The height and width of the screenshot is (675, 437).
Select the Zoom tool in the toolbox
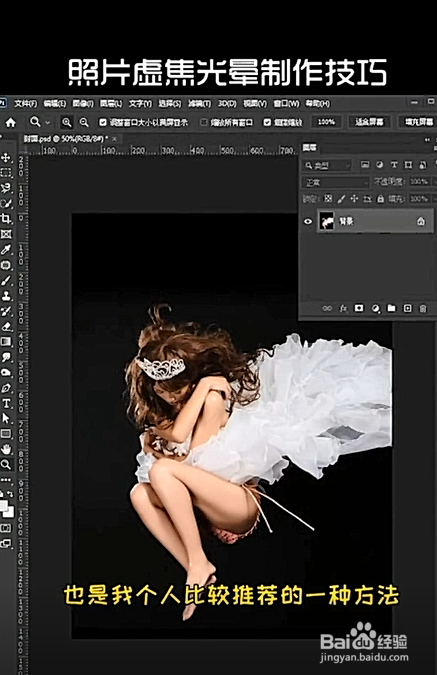point(6,464)
